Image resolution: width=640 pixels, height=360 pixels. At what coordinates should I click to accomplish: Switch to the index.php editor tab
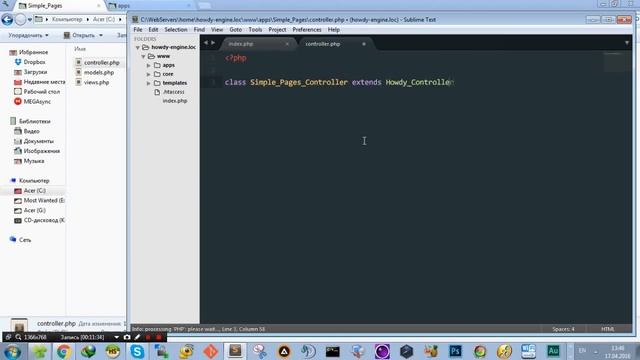(257, 44)
